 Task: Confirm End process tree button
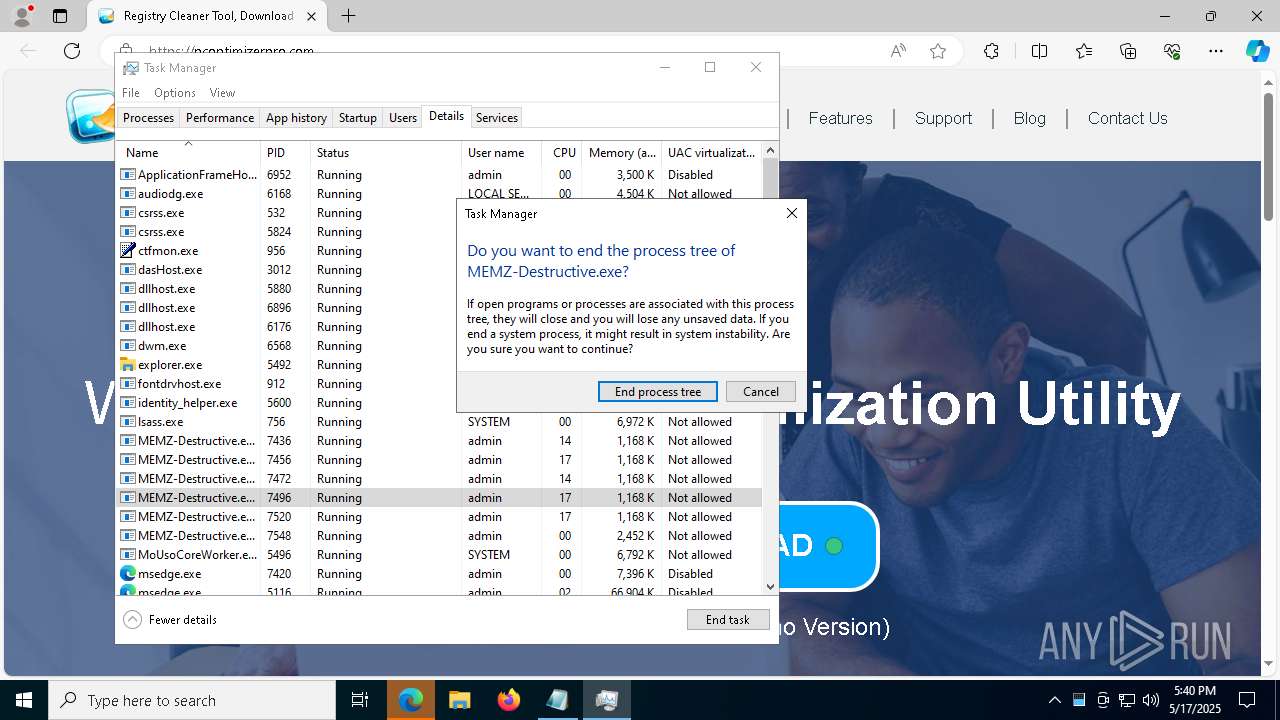click(658, 392)
